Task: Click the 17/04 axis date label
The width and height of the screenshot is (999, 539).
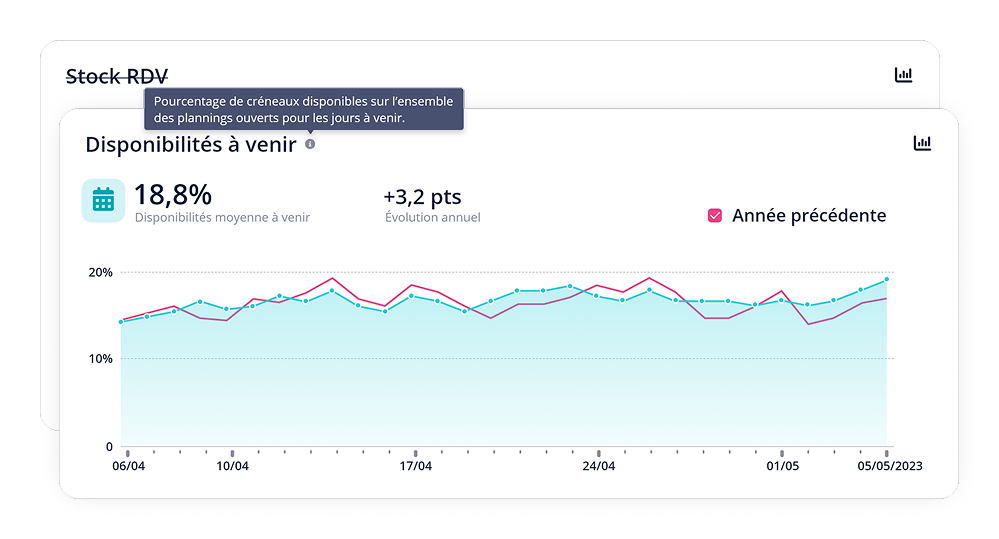Action: coord(415,466)
